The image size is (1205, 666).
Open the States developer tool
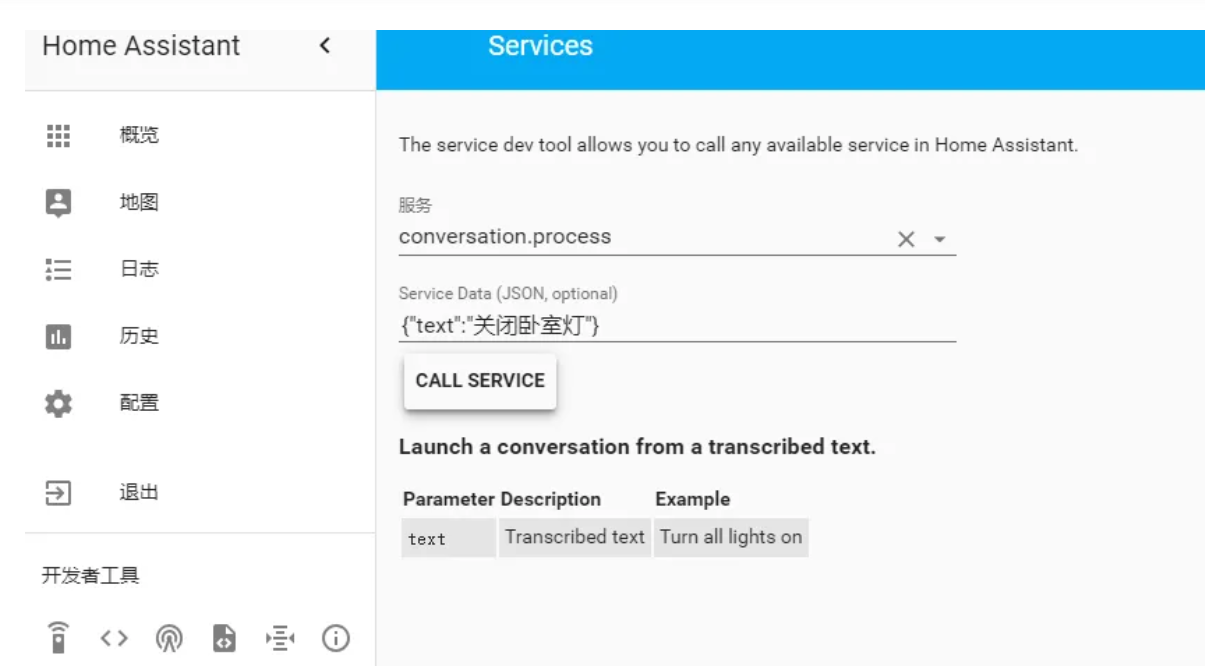[115, 637]
